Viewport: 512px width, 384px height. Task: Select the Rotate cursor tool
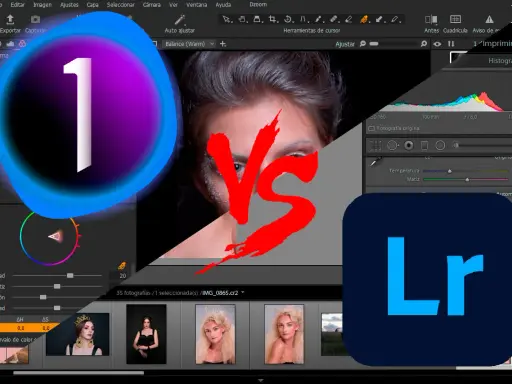288,20
